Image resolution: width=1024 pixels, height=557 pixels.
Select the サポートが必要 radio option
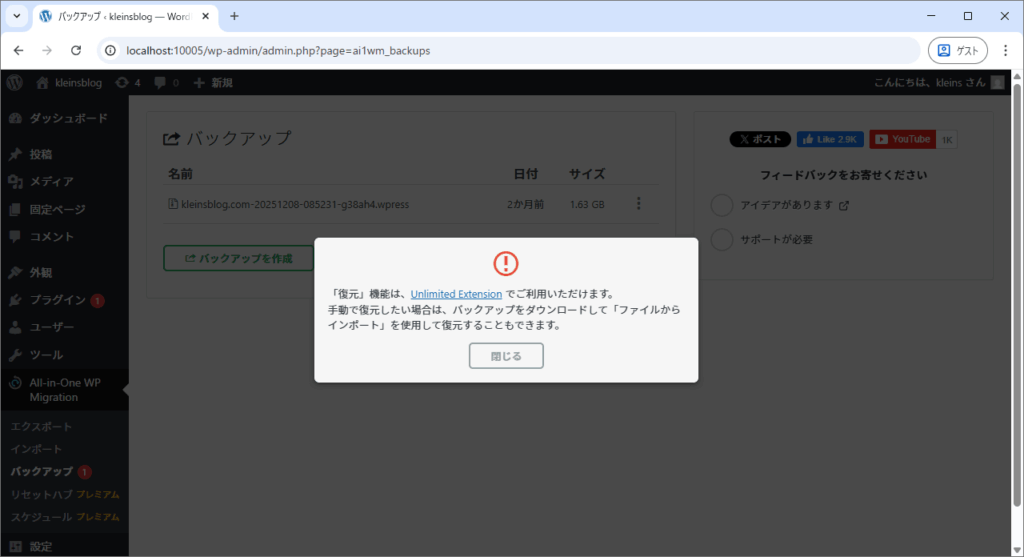tap(722, 240)
